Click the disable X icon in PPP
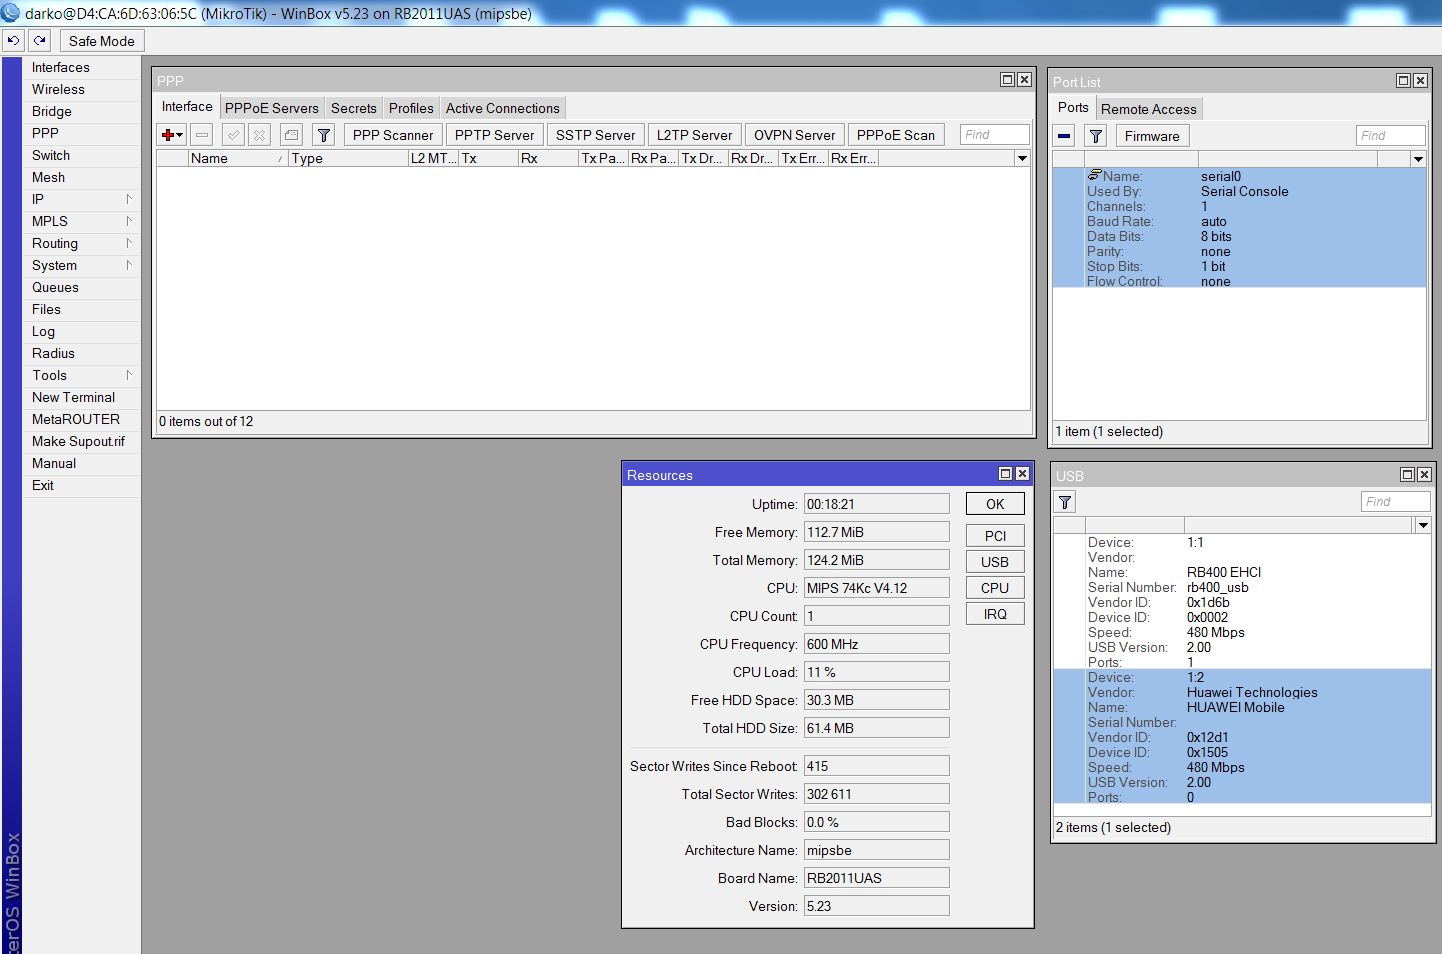 coord(259,135)
